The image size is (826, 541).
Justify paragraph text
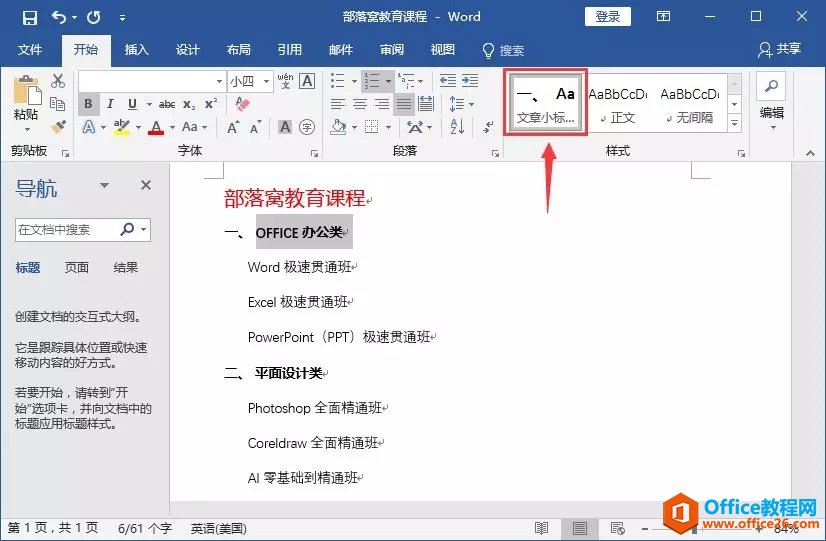tap(404, 104)
